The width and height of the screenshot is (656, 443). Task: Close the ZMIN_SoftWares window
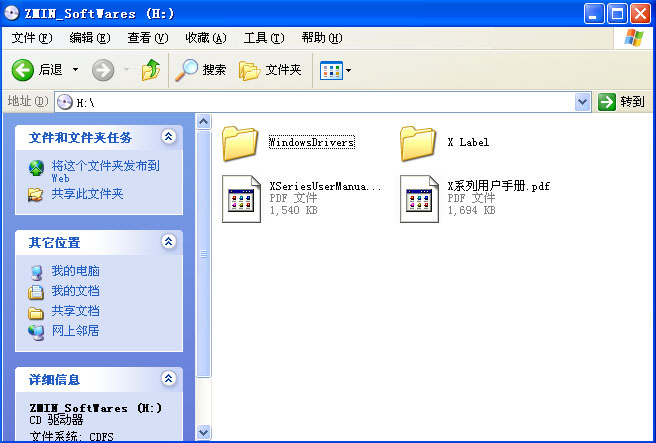click(x=641, y=14)
